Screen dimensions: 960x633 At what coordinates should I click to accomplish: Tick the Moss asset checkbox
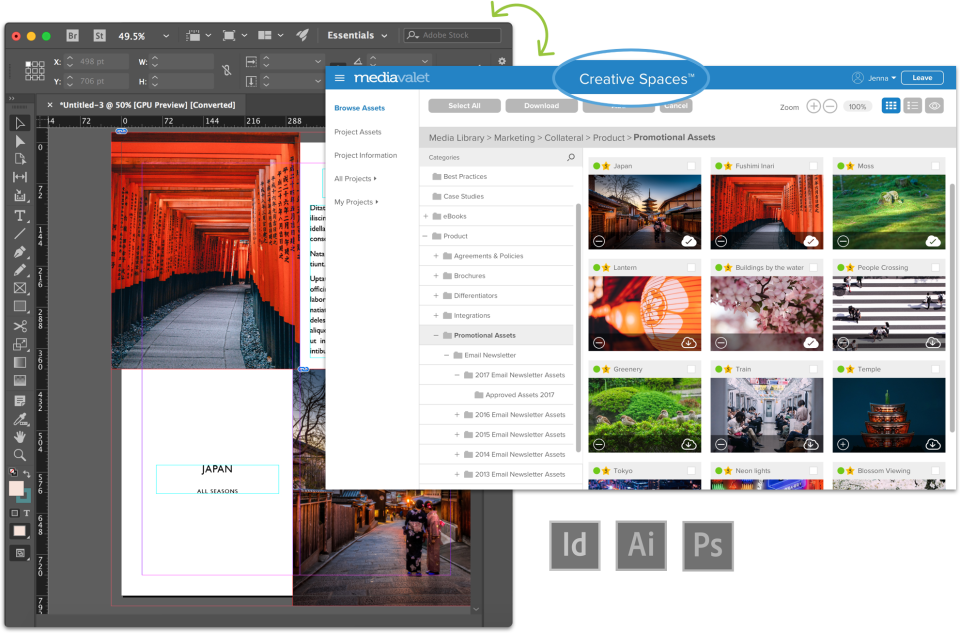tap(935, 166)
